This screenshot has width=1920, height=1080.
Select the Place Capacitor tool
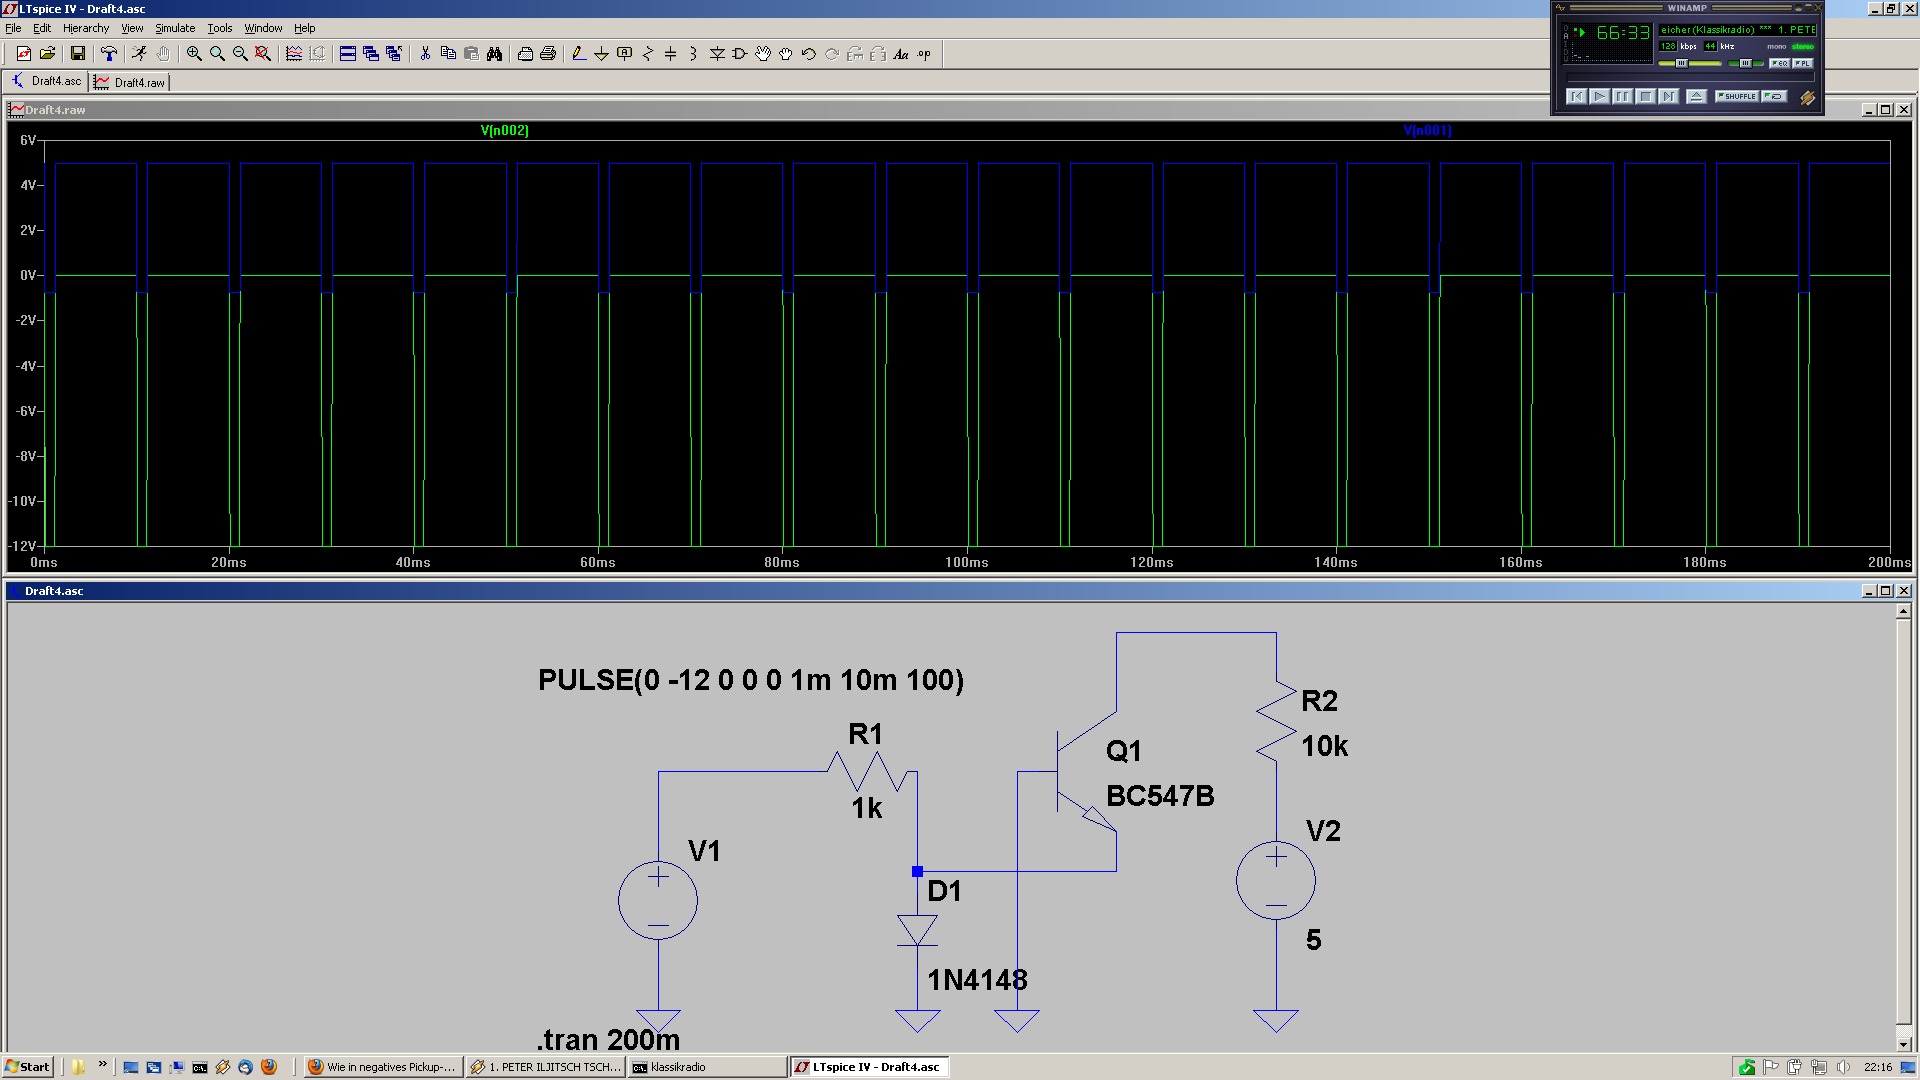coord(670,54)
